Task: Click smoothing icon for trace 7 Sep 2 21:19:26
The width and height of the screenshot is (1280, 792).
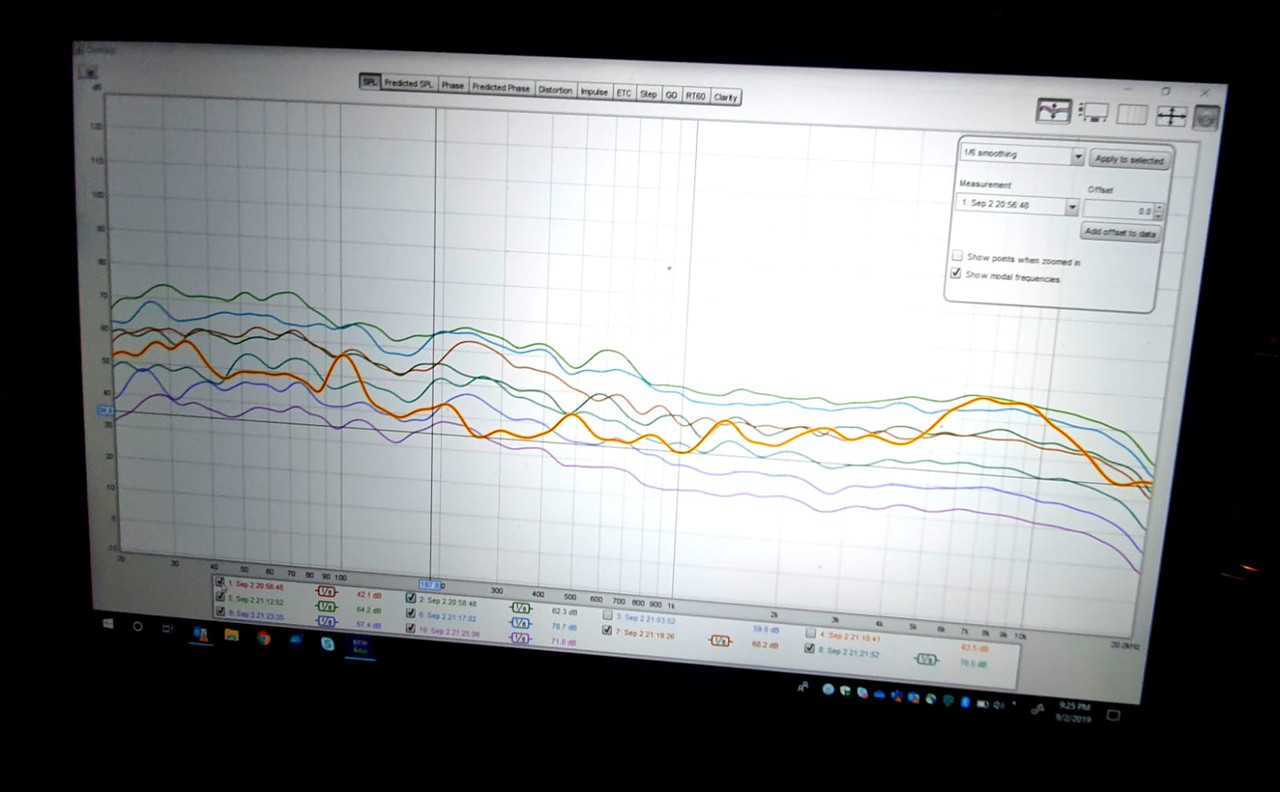Action: coord(720,640)
